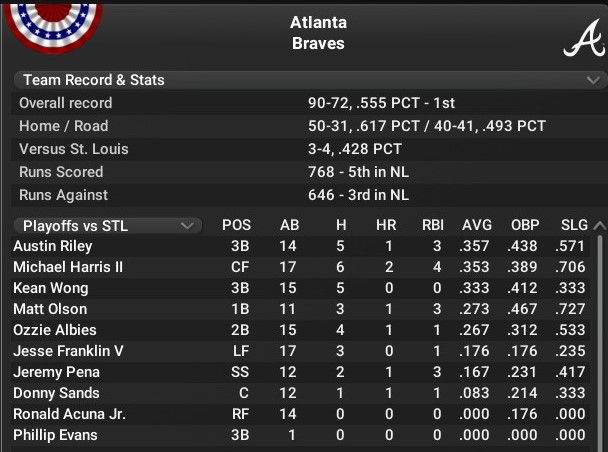Sort by the OBP column header
Viewport: 608px width, 452px height.
click(525, 225)
